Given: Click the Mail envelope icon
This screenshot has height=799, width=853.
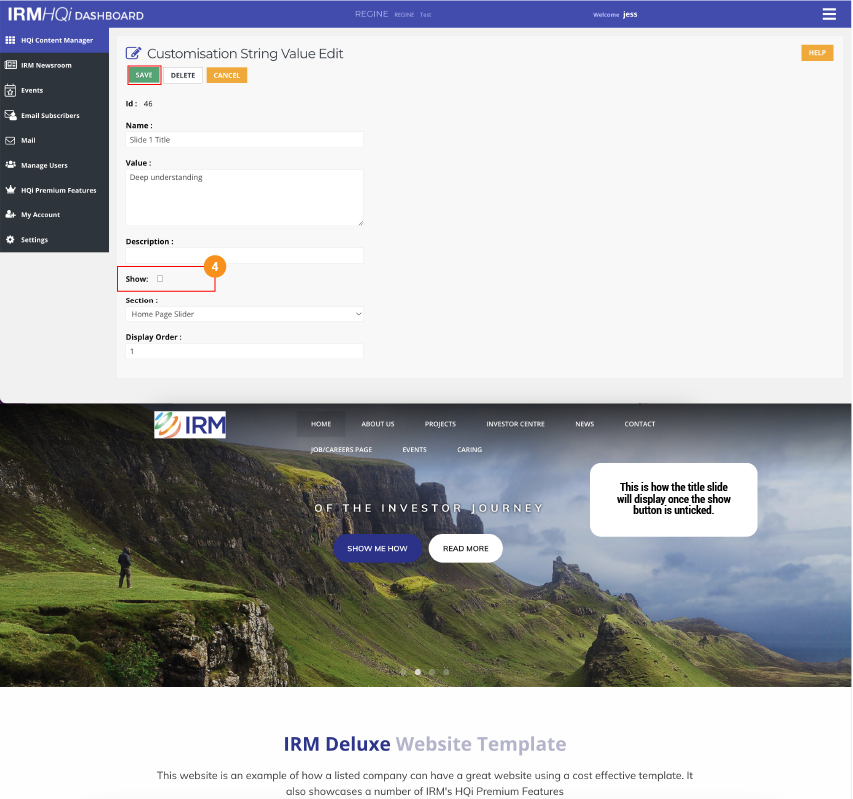Looking at the screenshot, I should pyautogui.click(x=10, y=140).
